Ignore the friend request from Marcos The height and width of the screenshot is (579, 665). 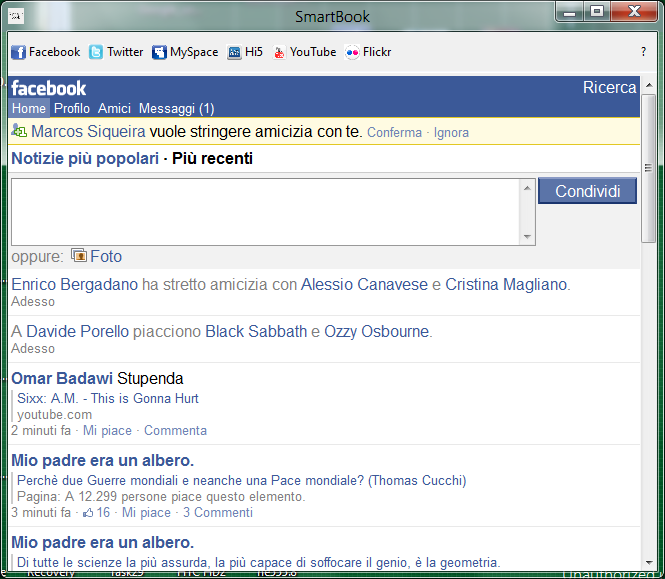[451, 132]
